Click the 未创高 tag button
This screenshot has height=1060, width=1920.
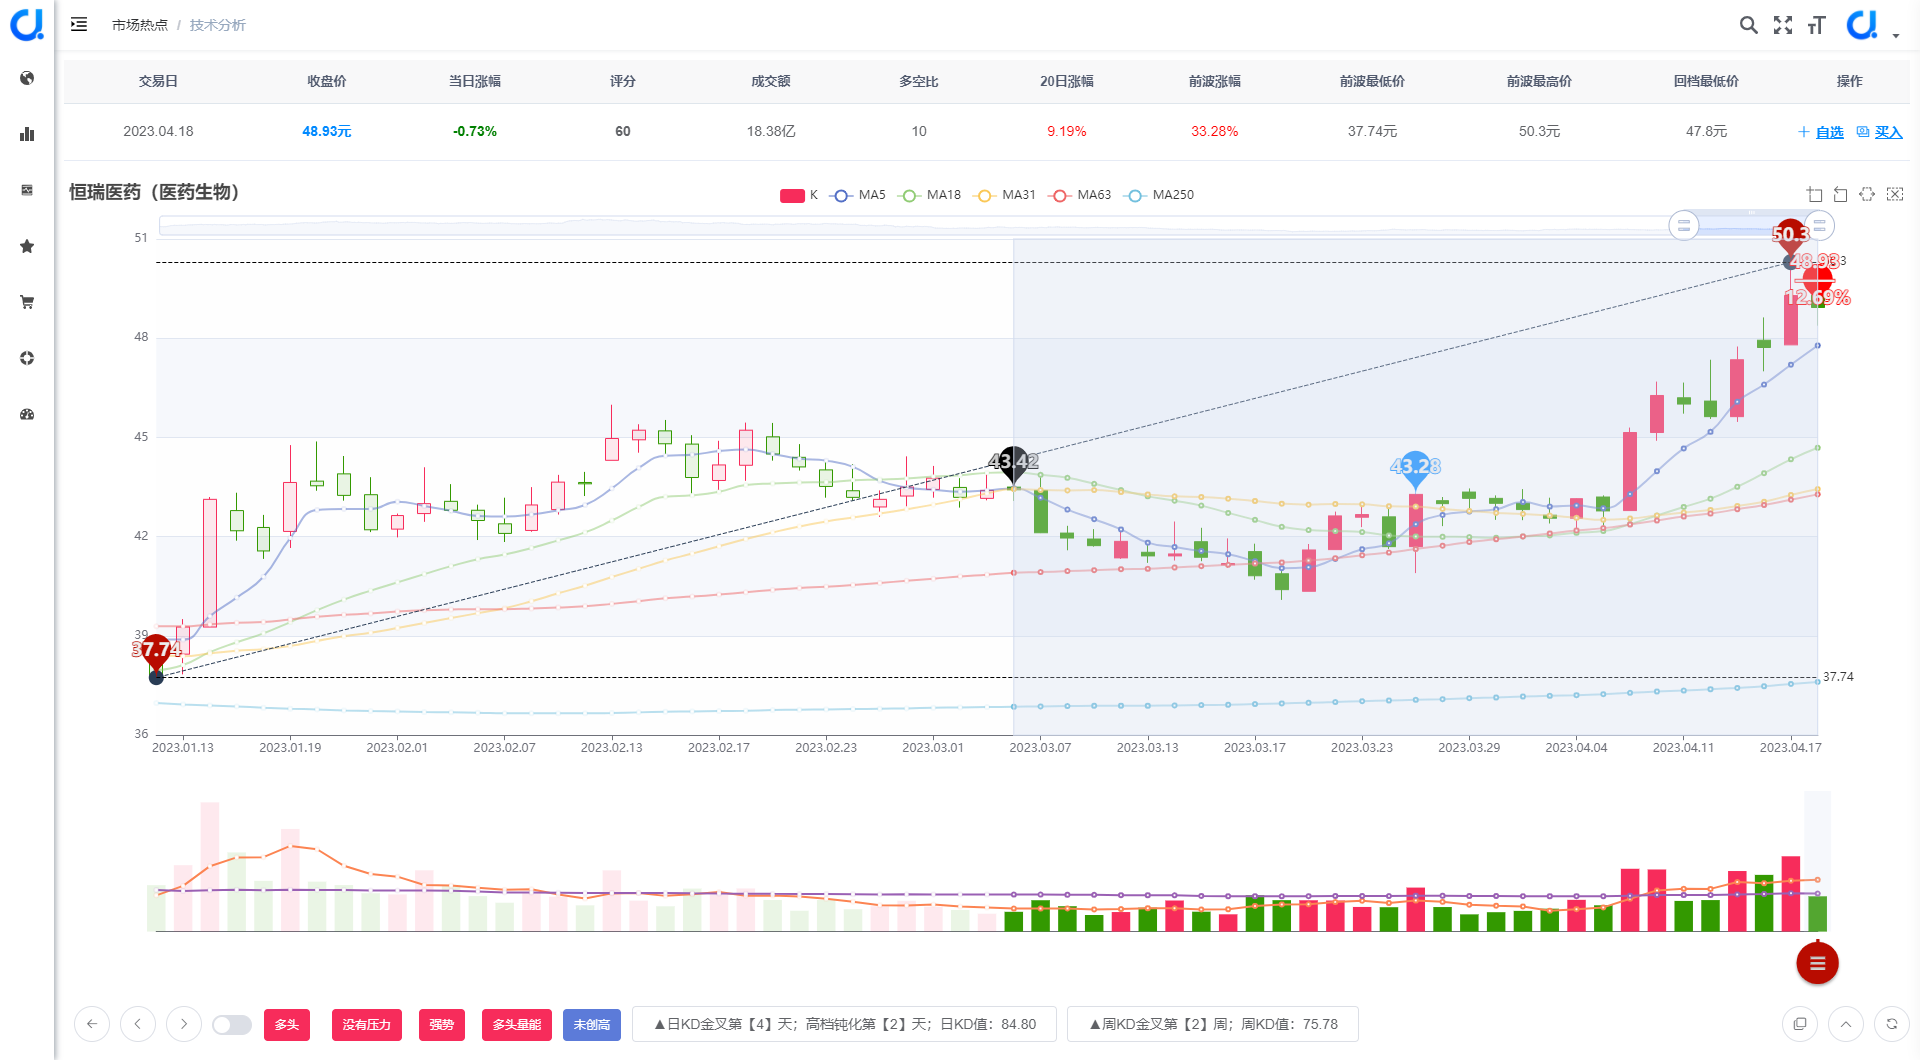coord(592,1025)
